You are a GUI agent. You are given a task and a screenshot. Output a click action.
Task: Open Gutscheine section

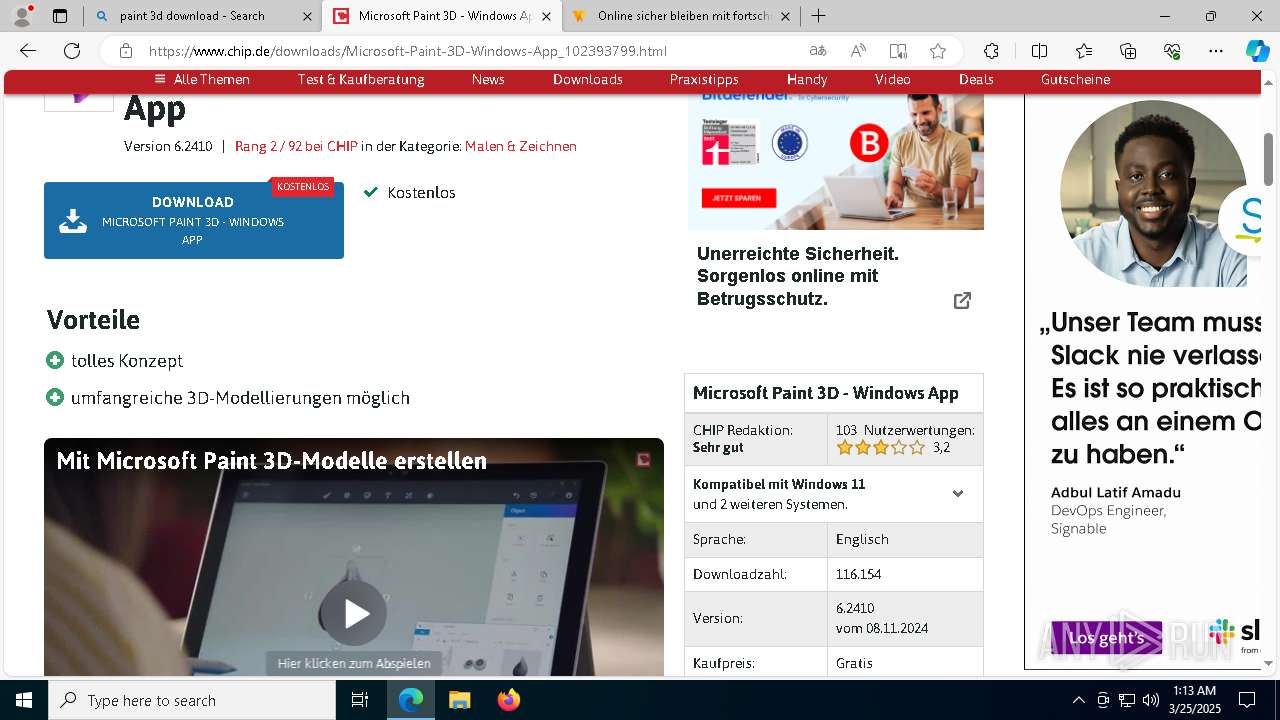pos(1075,79)
